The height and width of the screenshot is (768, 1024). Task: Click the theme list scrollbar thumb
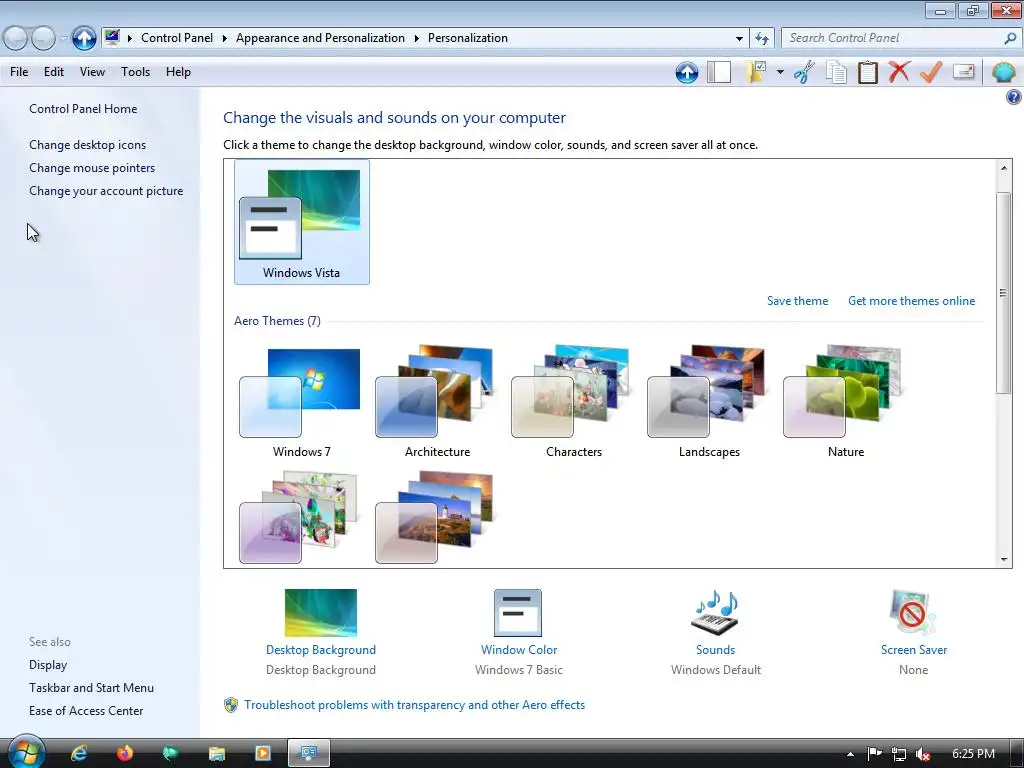pyautogui.click(x=1004, y=293)
